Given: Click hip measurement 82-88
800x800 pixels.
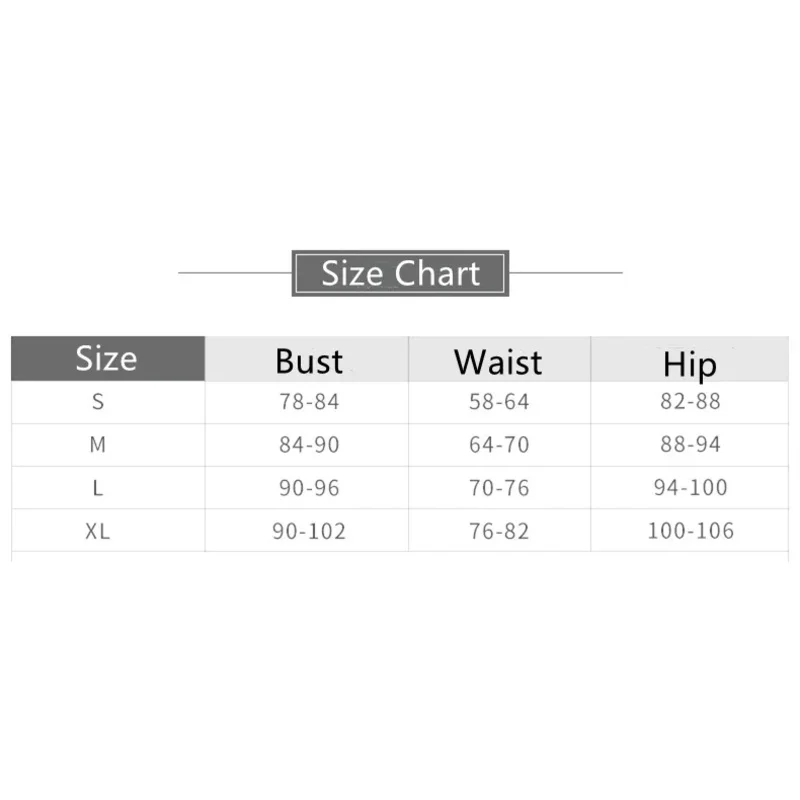Looking at the screenshot, I should (690, 403).
